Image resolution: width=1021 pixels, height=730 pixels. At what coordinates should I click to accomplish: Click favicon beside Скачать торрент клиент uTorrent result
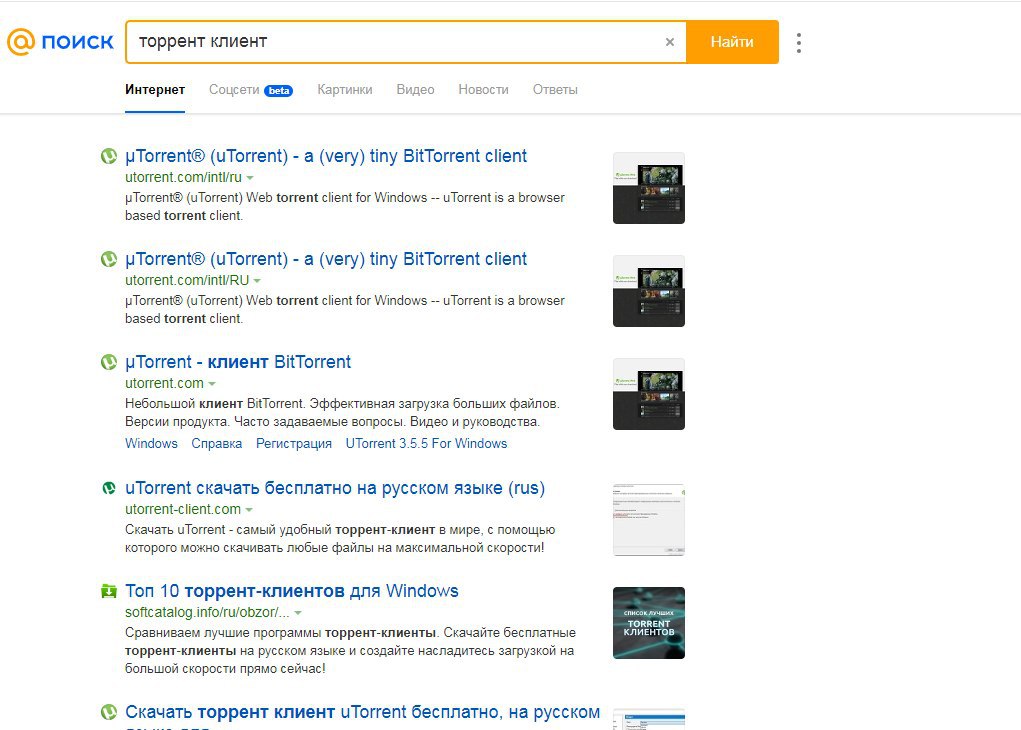point(109,712)
